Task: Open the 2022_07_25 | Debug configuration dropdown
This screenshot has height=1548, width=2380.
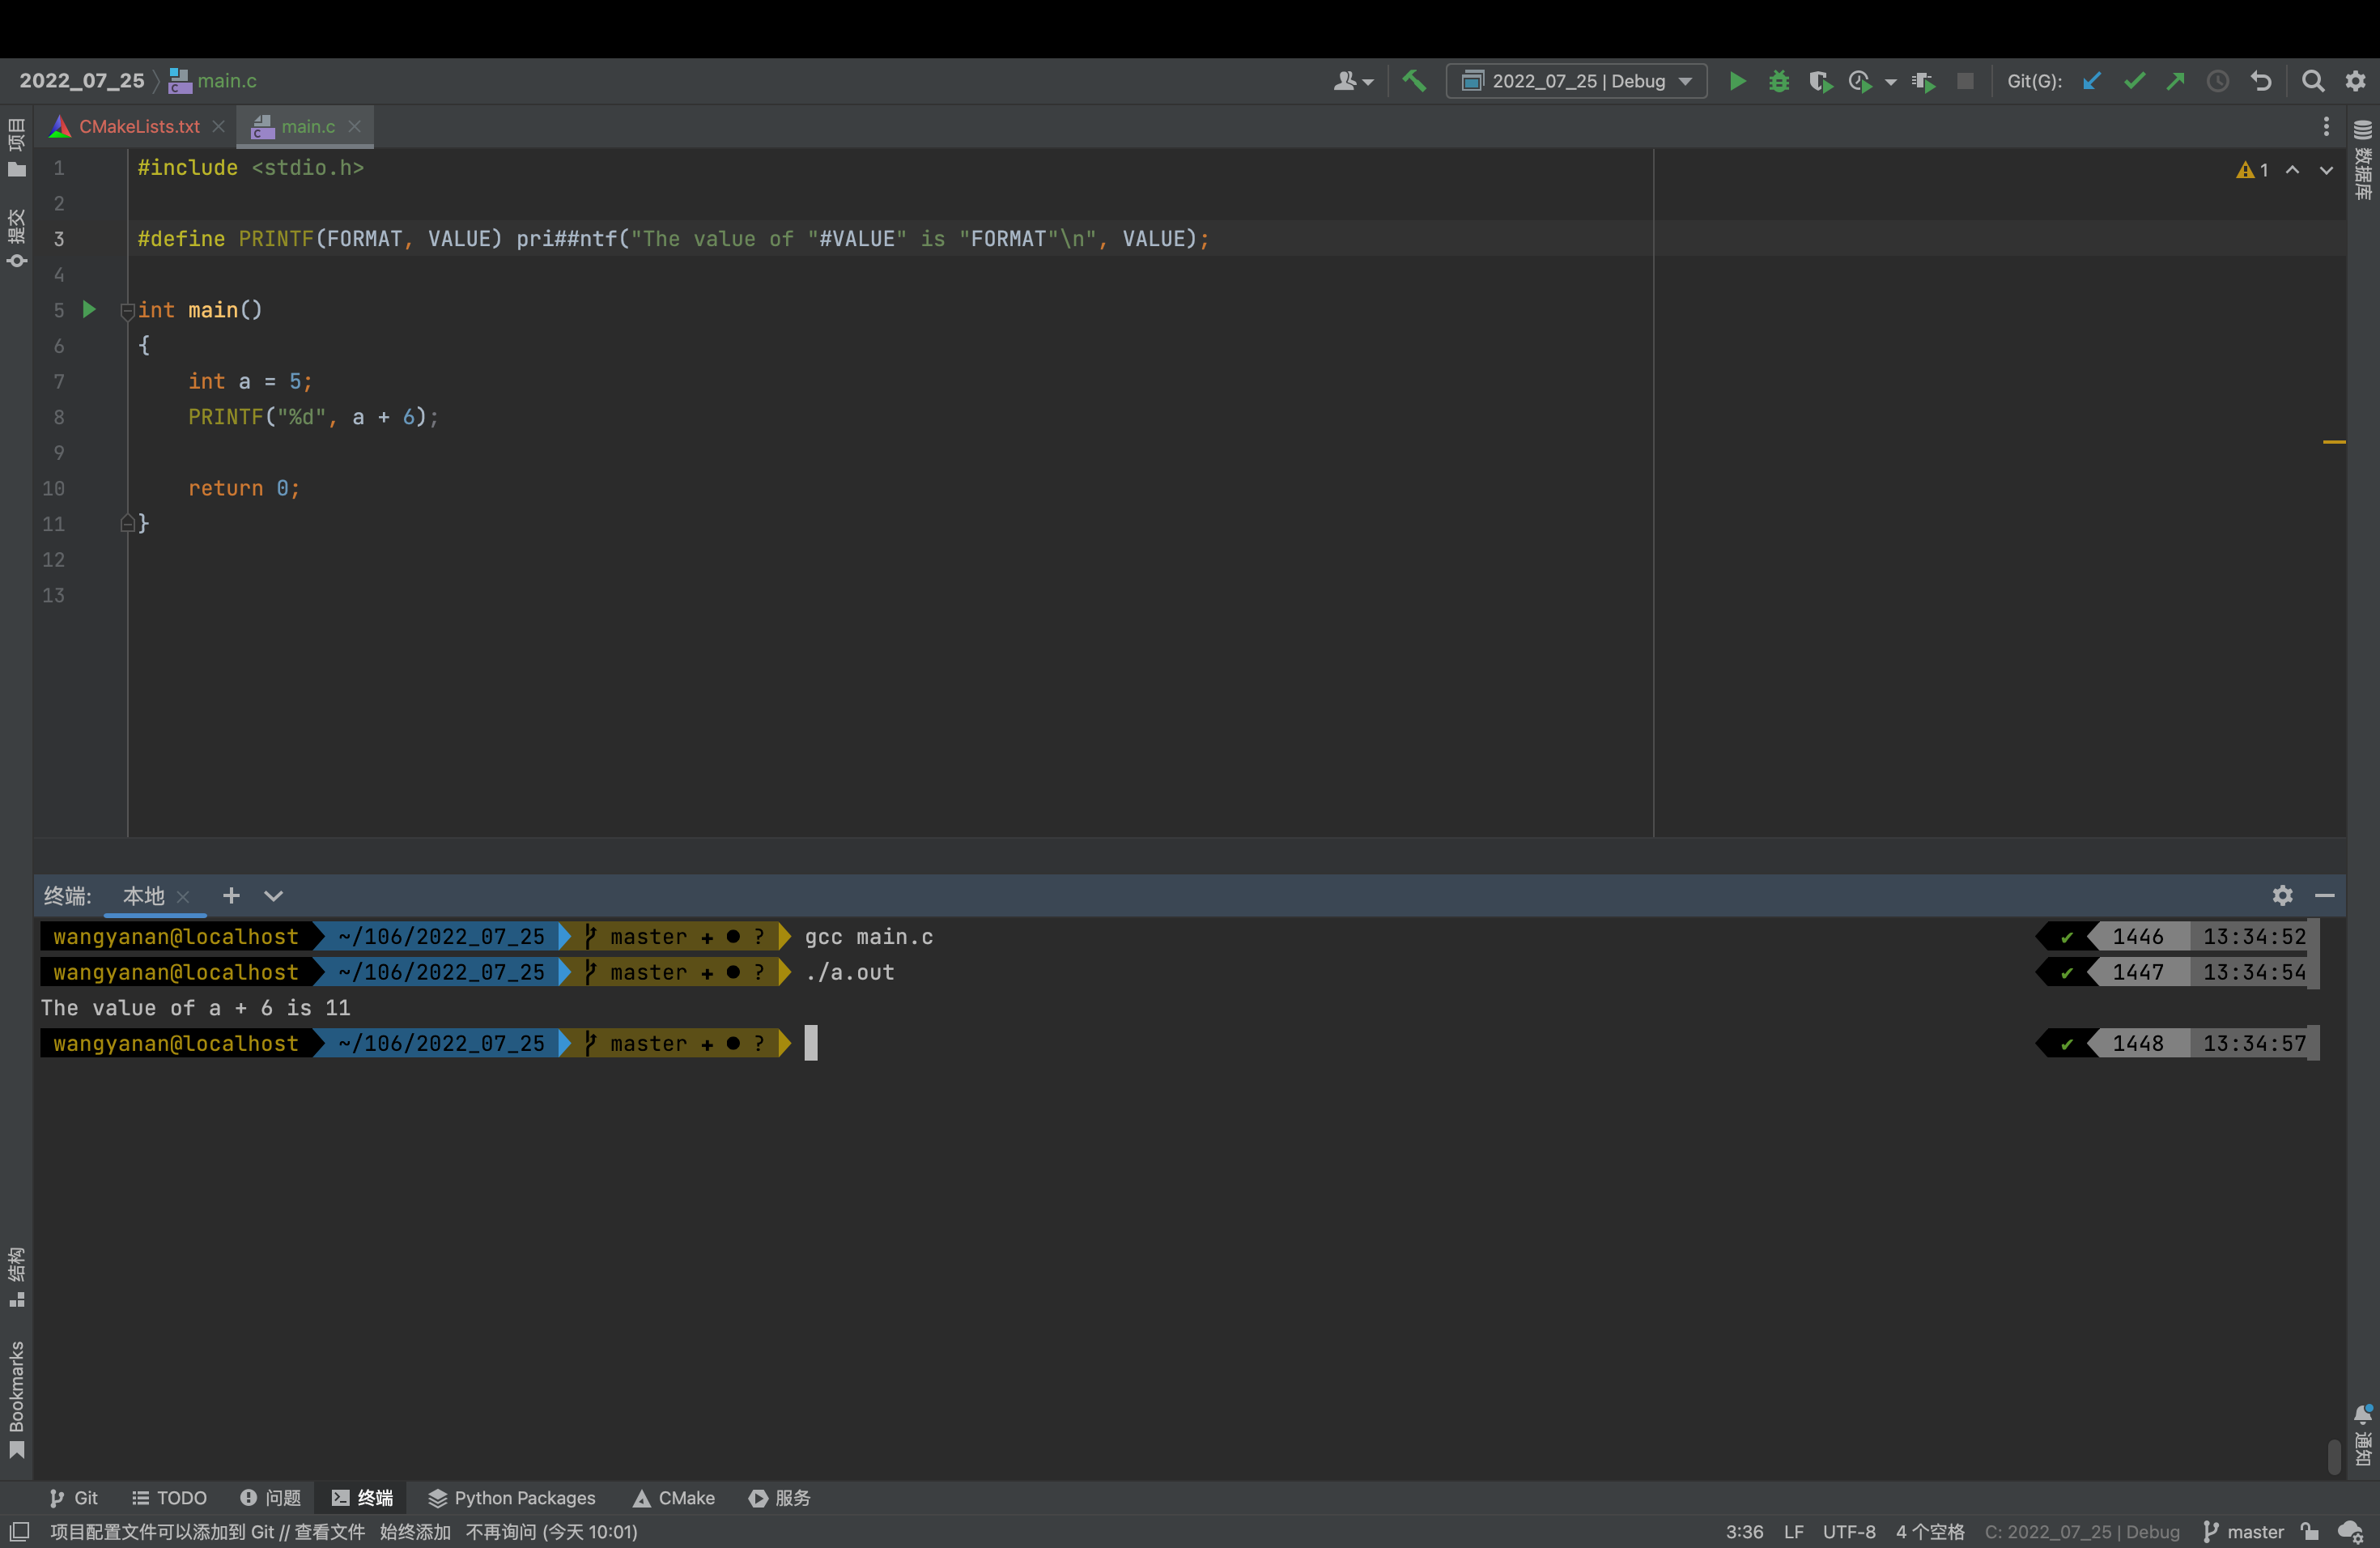Action: point(1577,81)
